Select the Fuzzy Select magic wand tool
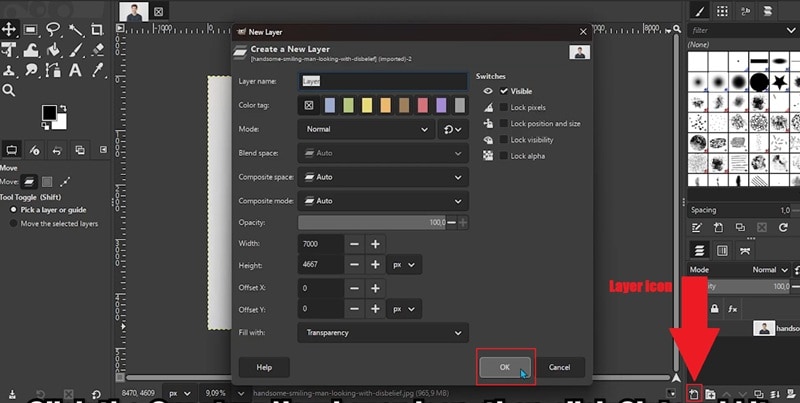800x403 pixels. (76, 30)
